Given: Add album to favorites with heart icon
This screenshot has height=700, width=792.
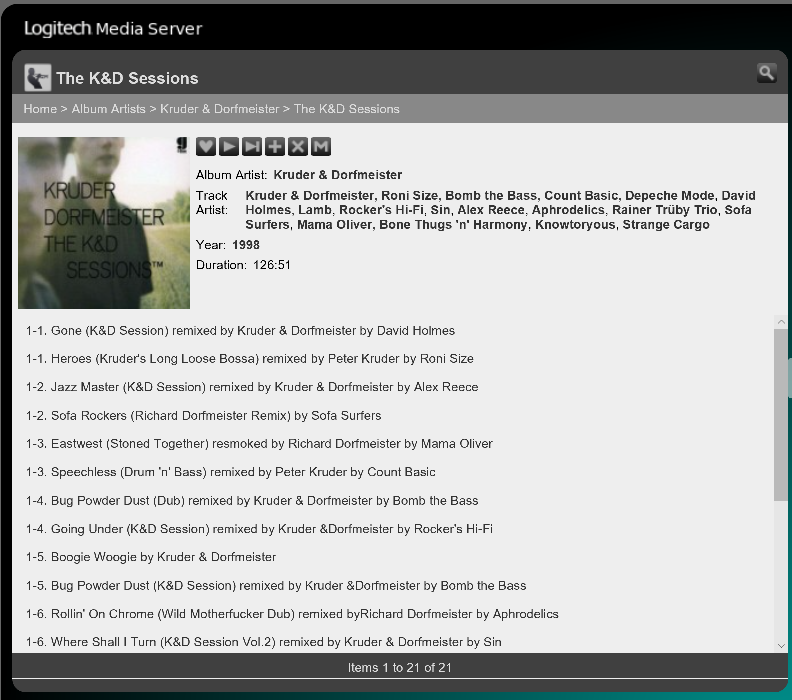Looking at the screenshot, I should tap(205, 147).
